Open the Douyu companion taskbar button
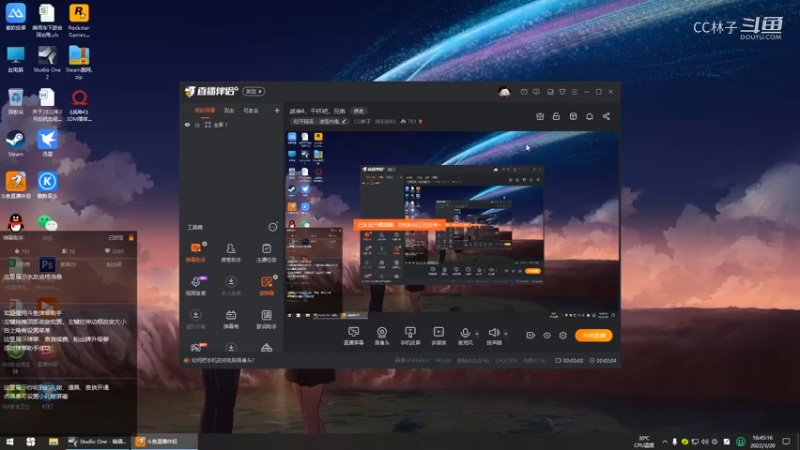Image resolution: width=800 pixels, height=450 pixels. (165, 441)
